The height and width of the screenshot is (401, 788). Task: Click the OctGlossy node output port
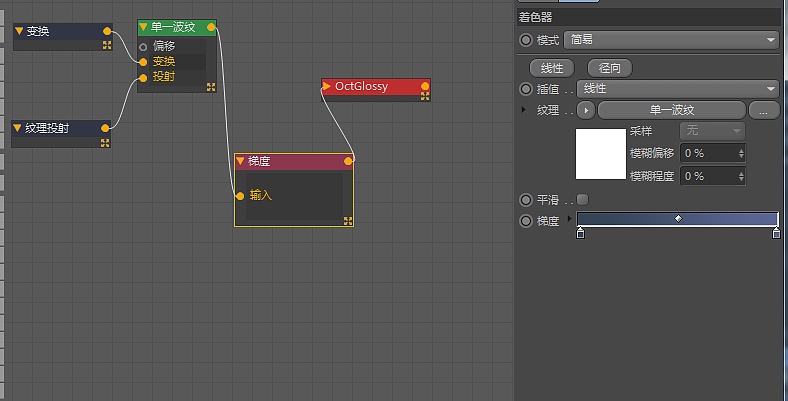tap(425, 86)
